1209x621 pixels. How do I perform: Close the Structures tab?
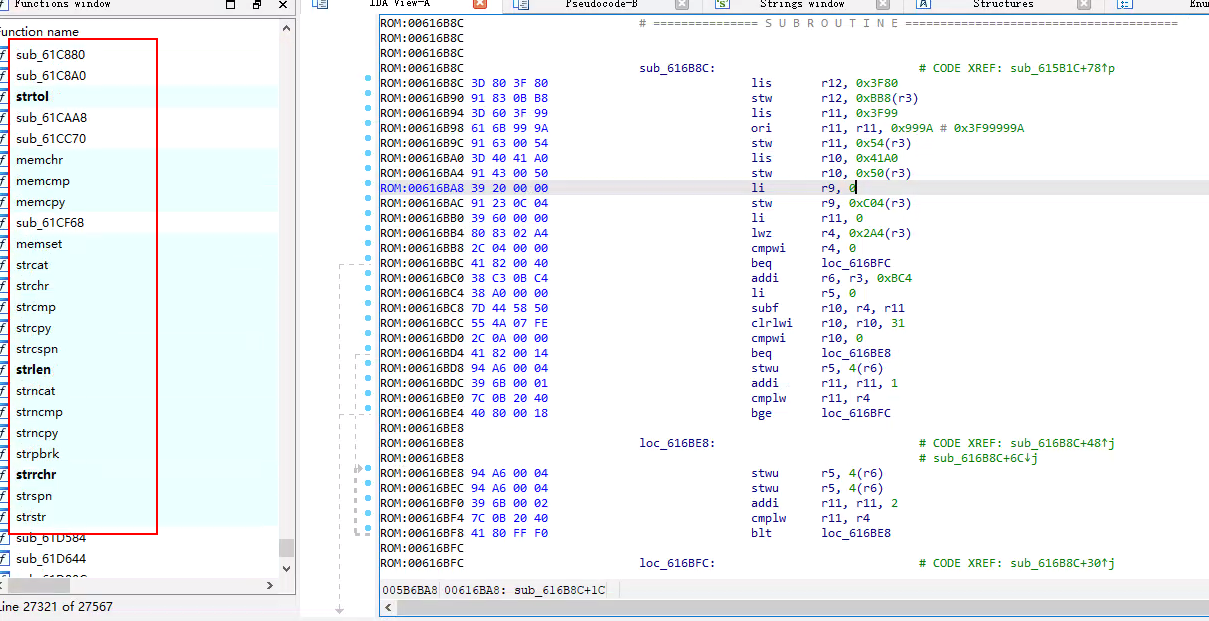click(x=1085, y=4)
